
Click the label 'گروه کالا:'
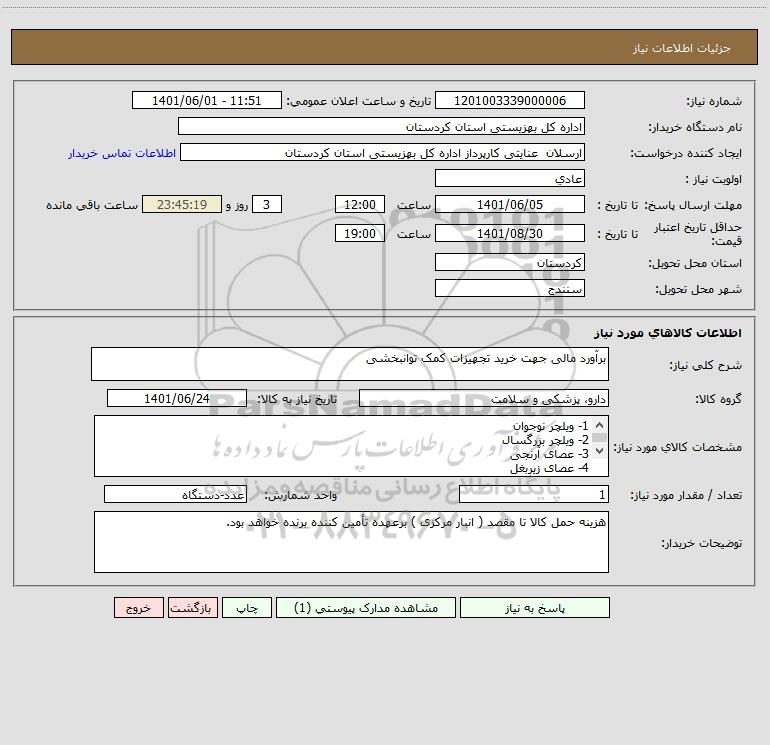click(x=718, y=399)
